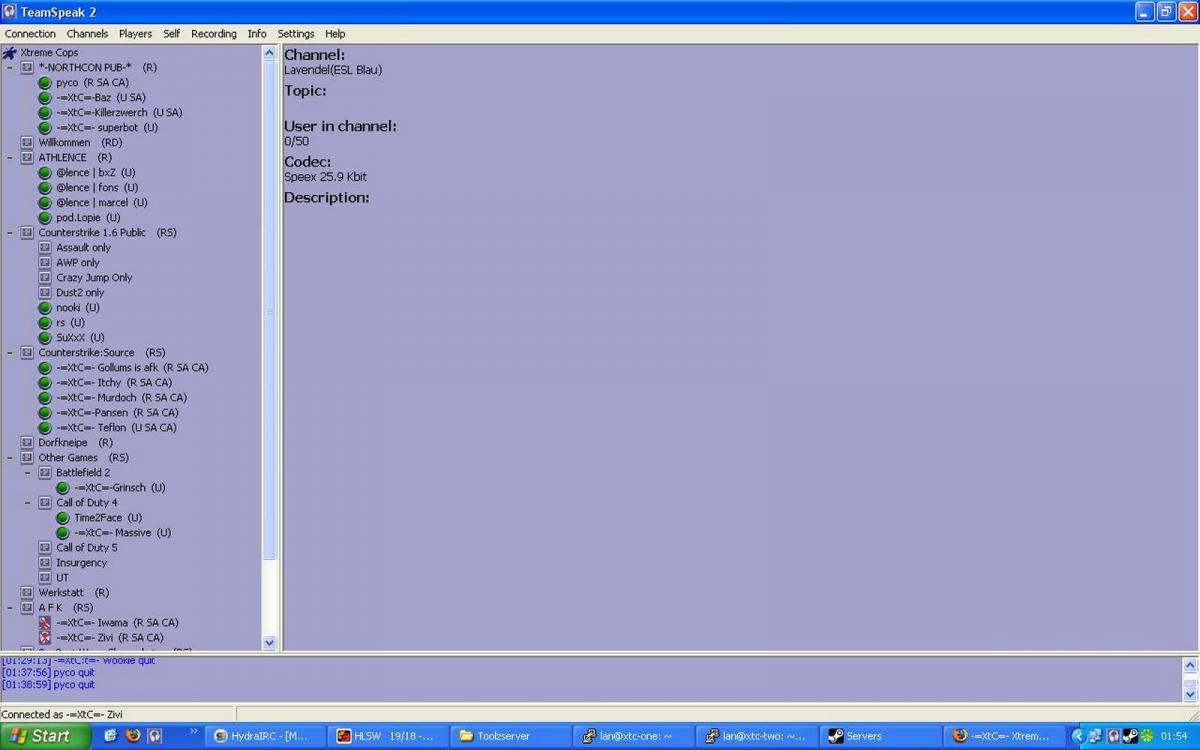Click the channel icon for Willkommen

(27, 143)
